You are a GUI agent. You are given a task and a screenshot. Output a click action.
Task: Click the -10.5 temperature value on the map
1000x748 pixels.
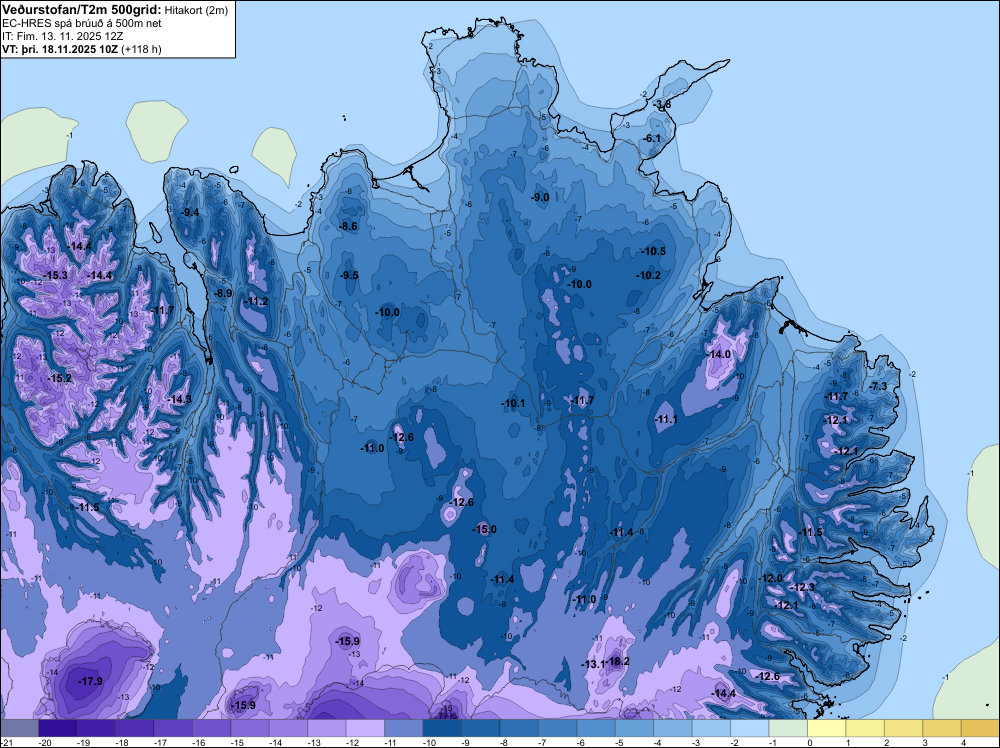point(653,251)
